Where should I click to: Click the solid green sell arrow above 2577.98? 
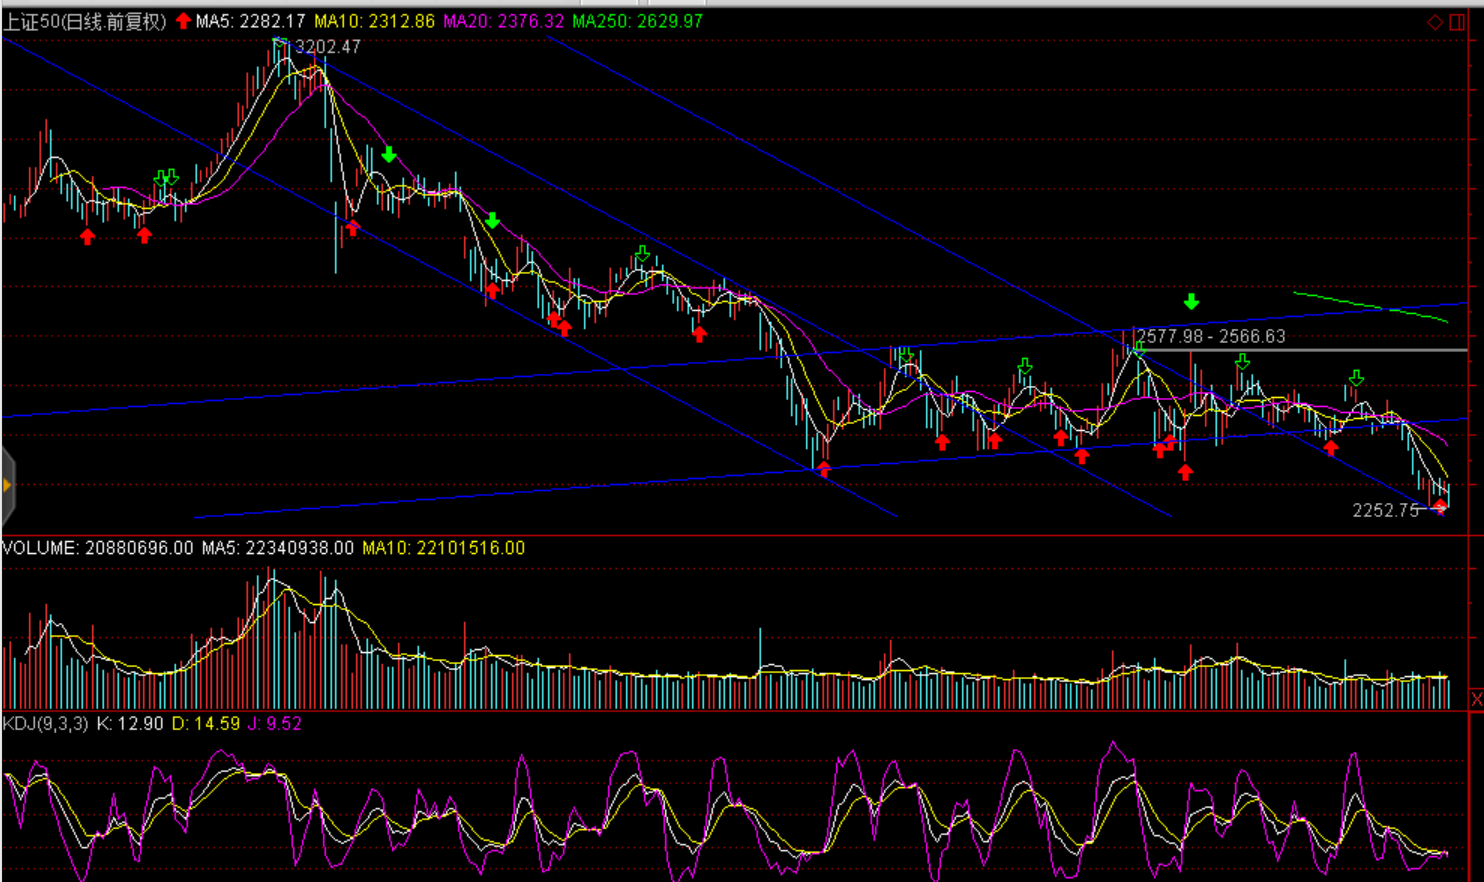(x=1191, y=301)
